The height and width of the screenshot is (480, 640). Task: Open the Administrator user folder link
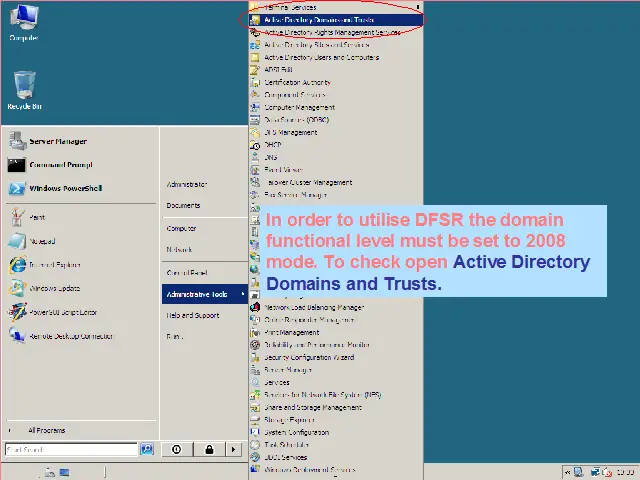[x=204, y=184]
